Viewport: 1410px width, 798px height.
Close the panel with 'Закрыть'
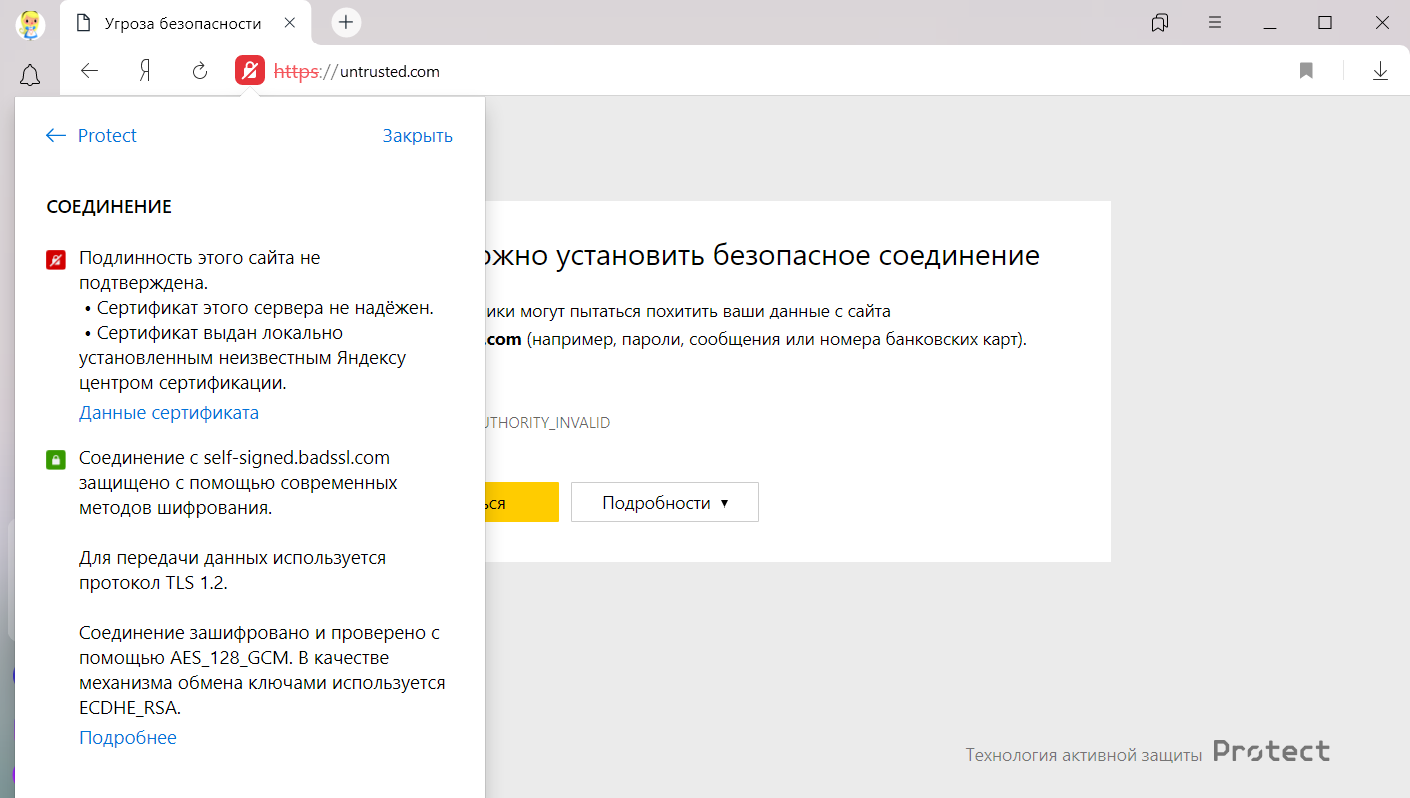(418, 136)
